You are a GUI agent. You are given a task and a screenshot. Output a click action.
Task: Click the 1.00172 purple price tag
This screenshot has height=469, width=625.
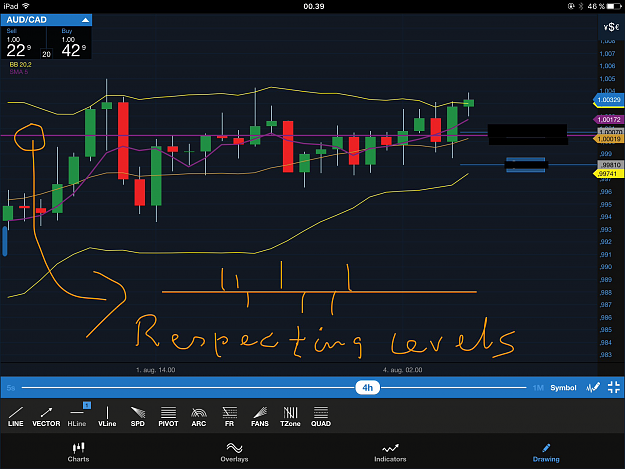(608, 120)
